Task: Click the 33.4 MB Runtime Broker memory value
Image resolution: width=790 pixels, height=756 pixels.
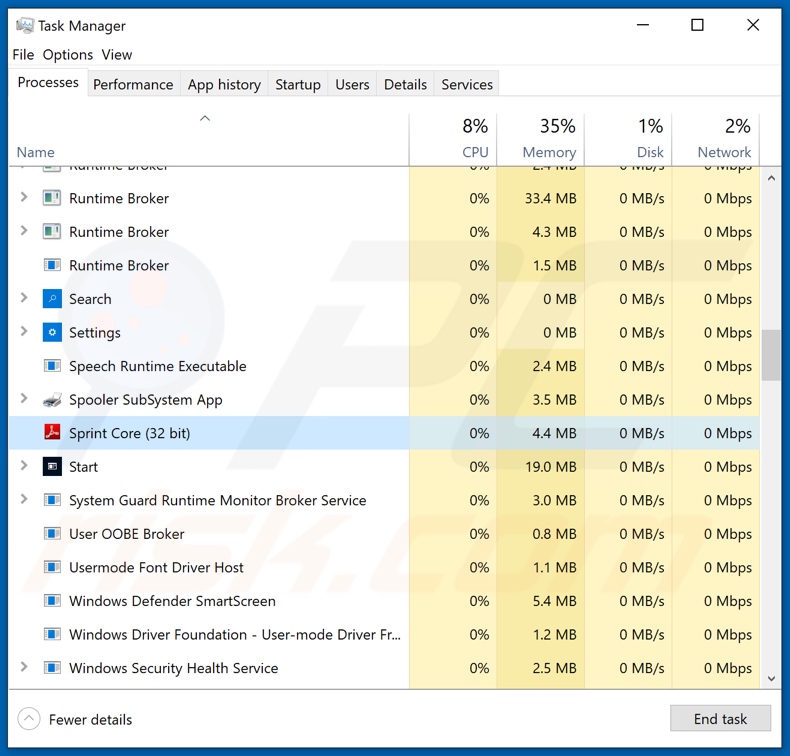Action: 551,198
